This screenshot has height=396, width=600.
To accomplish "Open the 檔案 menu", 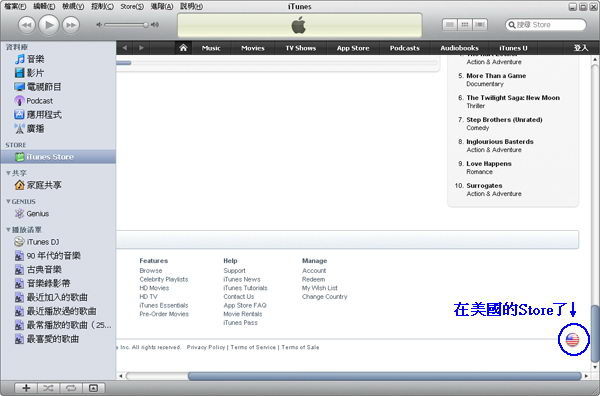I will 15,7.
